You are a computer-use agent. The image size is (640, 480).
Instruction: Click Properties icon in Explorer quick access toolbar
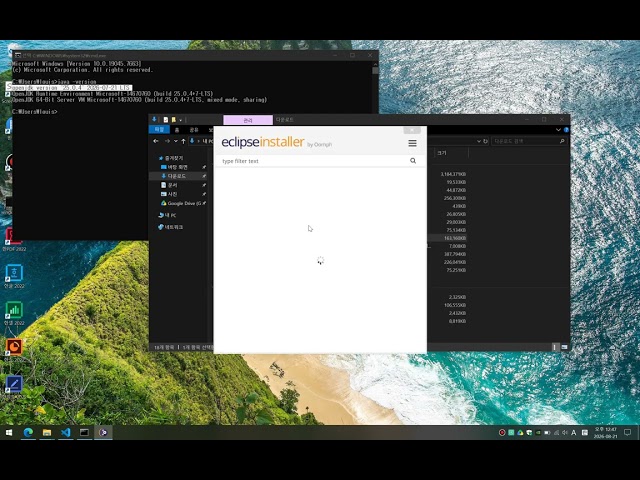pyautogui.click(x=166, y=120)
